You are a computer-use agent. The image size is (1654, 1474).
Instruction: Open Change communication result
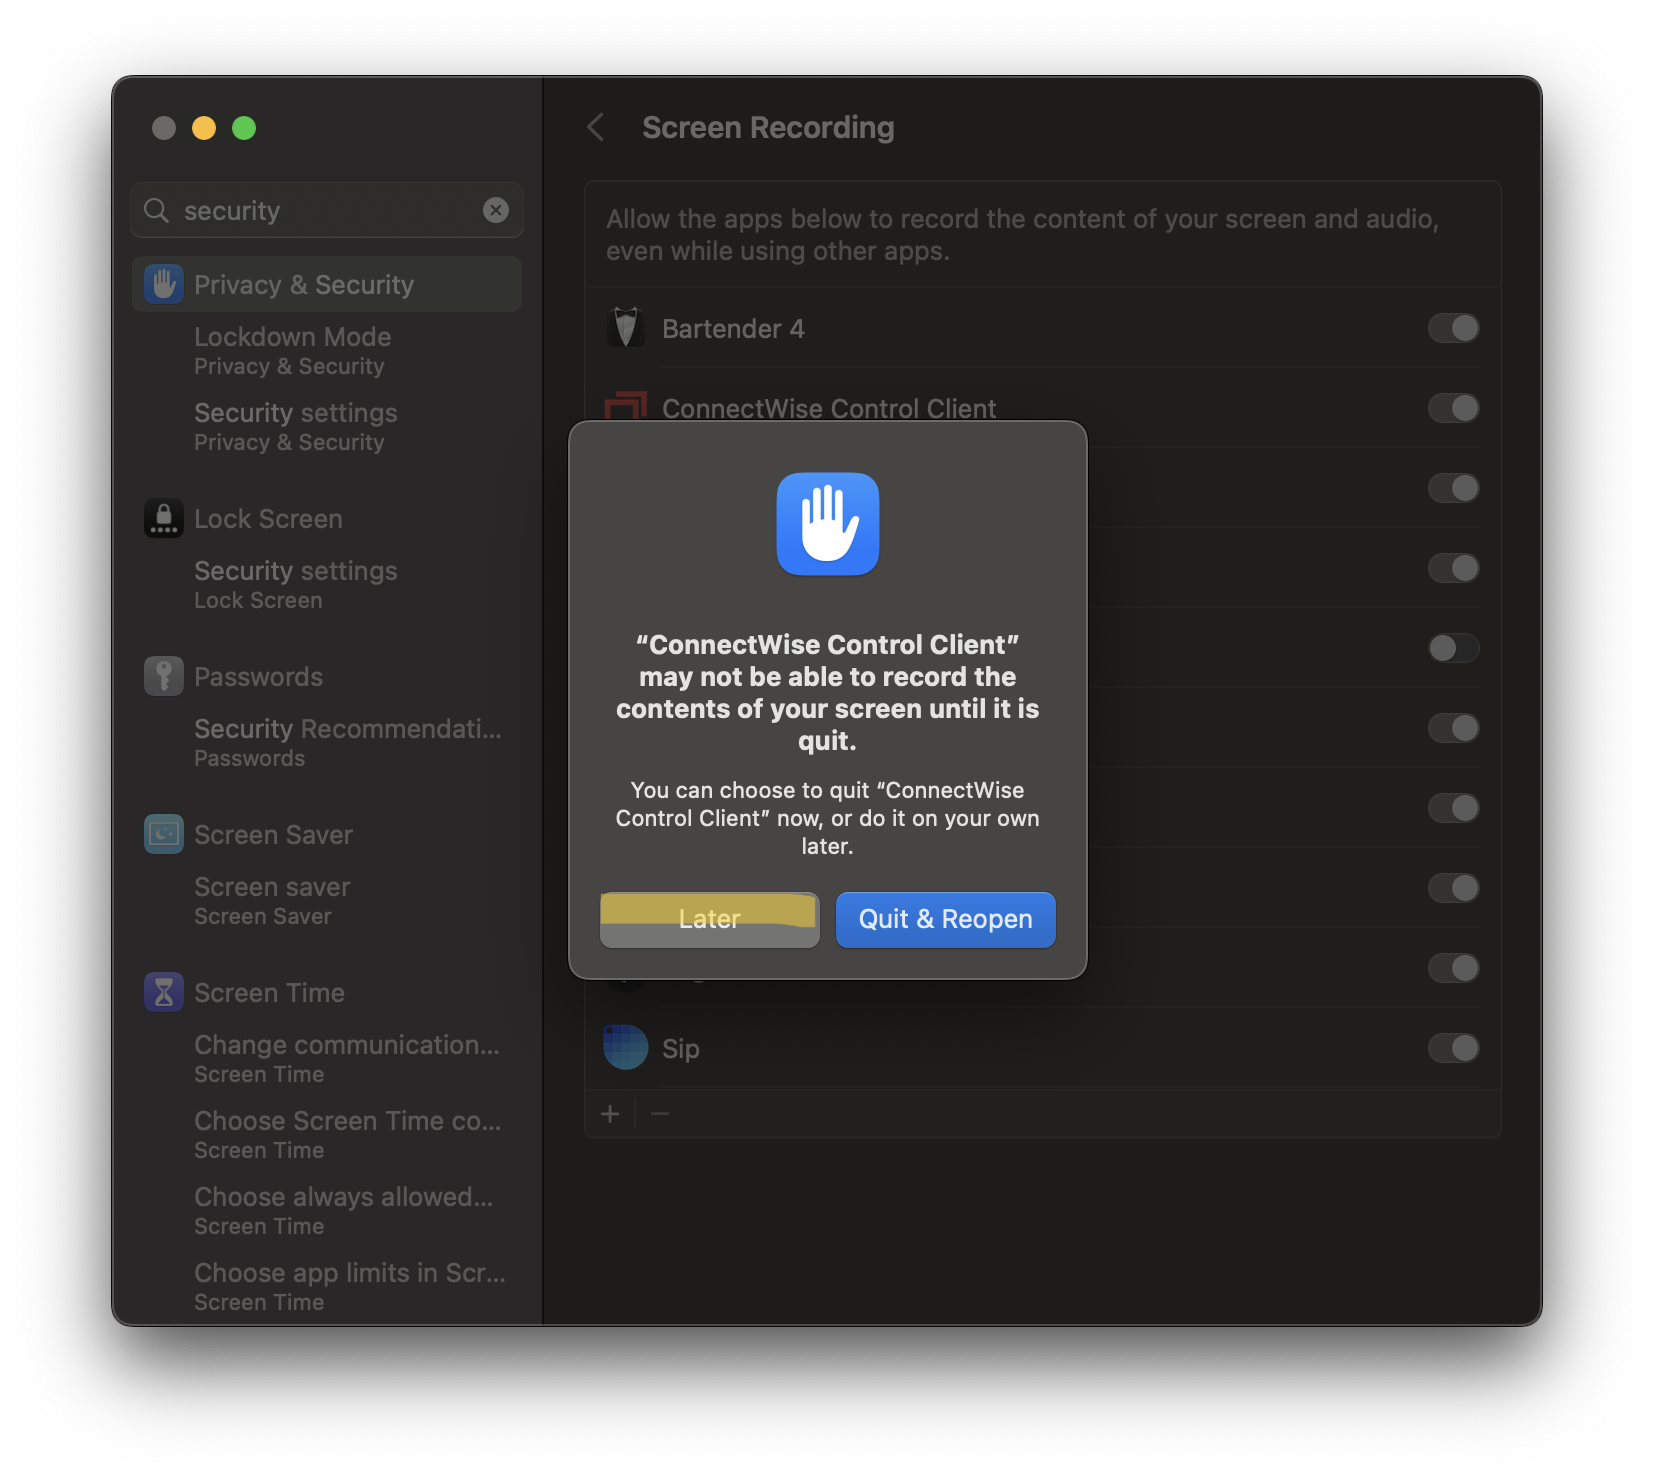[346, 1058]
